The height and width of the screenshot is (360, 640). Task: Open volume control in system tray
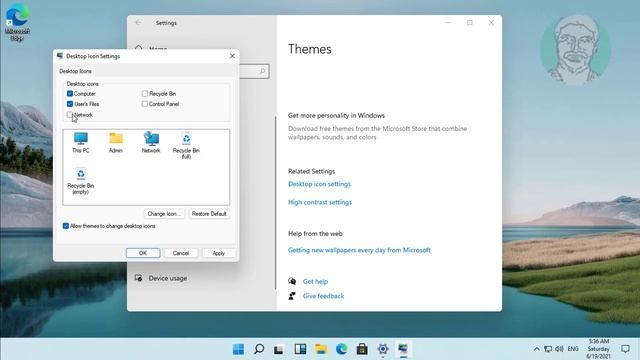(x=559, y=349)
